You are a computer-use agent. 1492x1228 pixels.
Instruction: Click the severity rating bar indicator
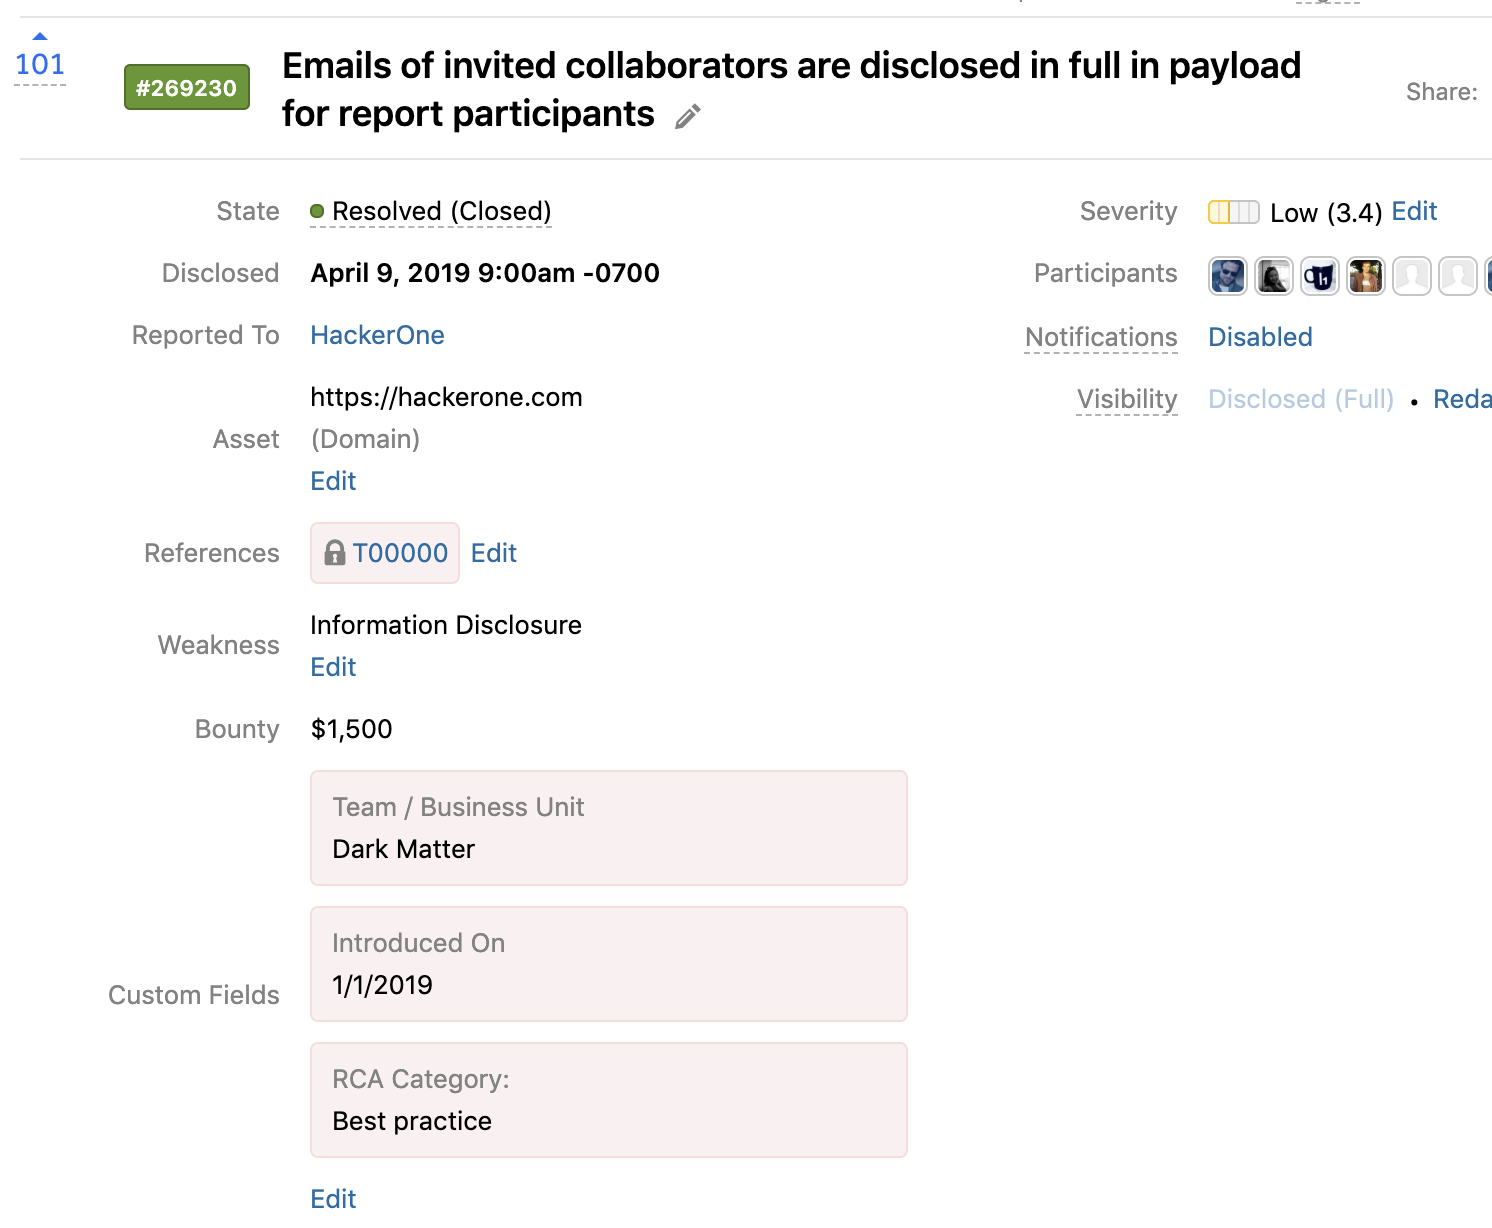1233,212
